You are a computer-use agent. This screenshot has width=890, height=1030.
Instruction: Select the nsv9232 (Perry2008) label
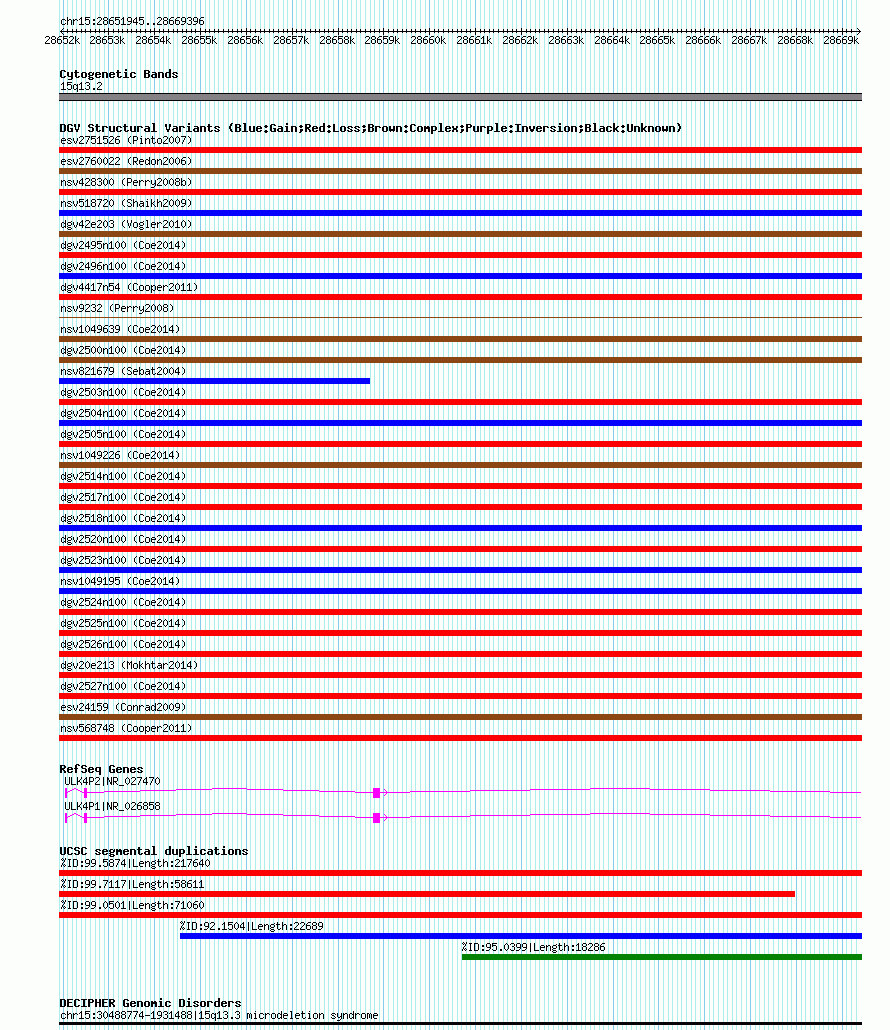tap(117, 308)
